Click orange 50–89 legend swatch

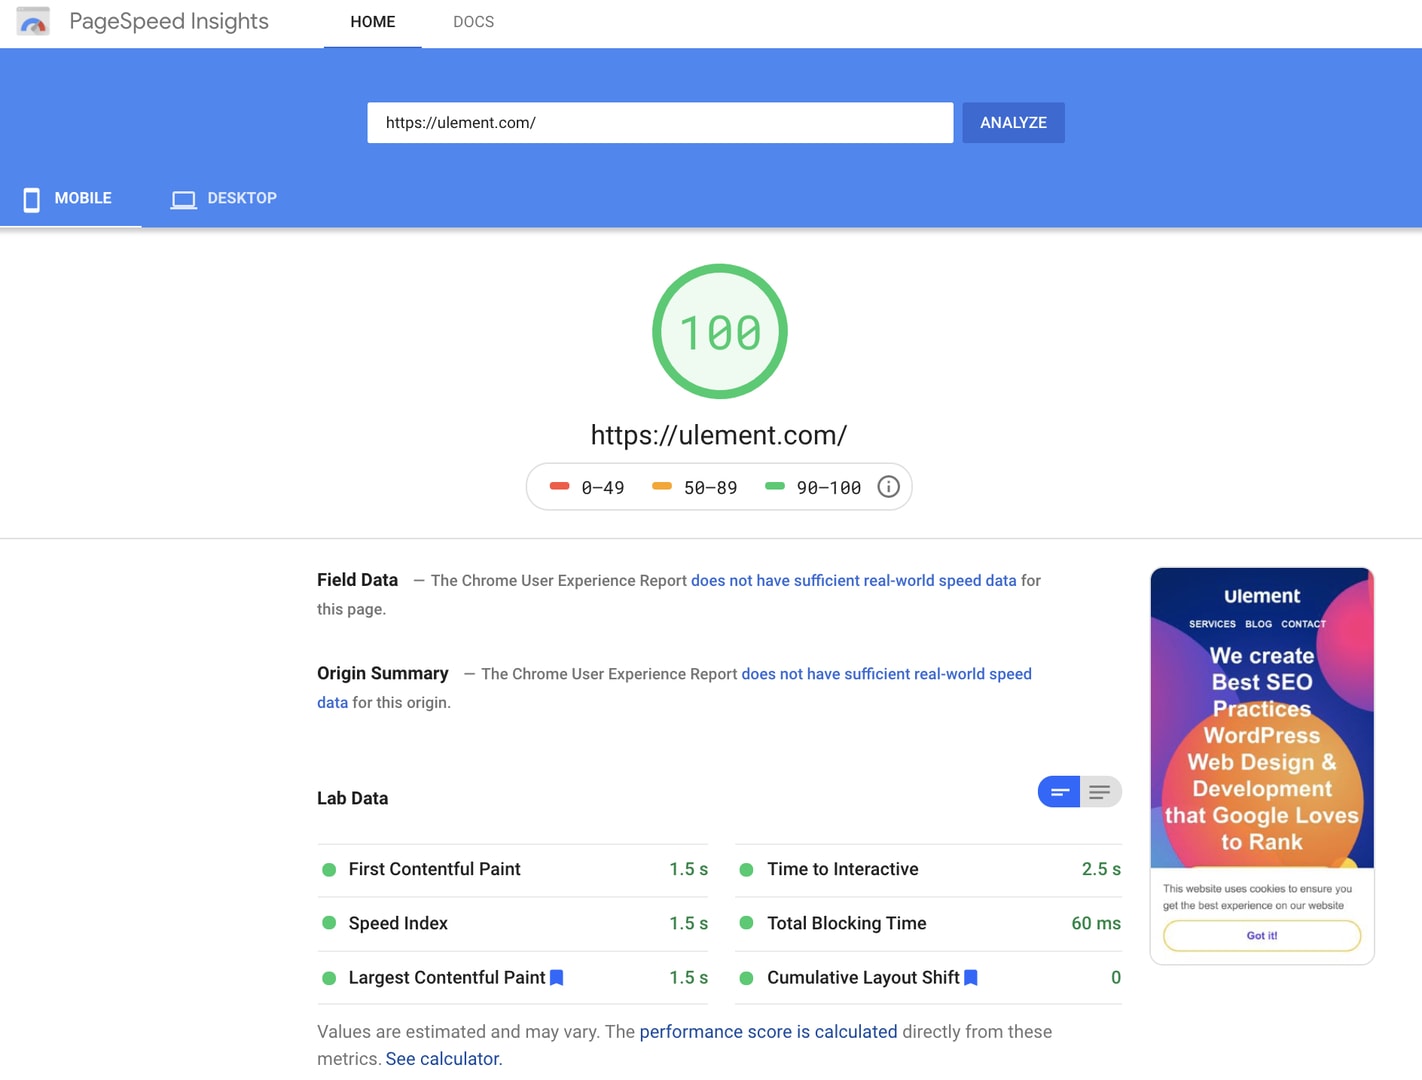pos(662,486)
